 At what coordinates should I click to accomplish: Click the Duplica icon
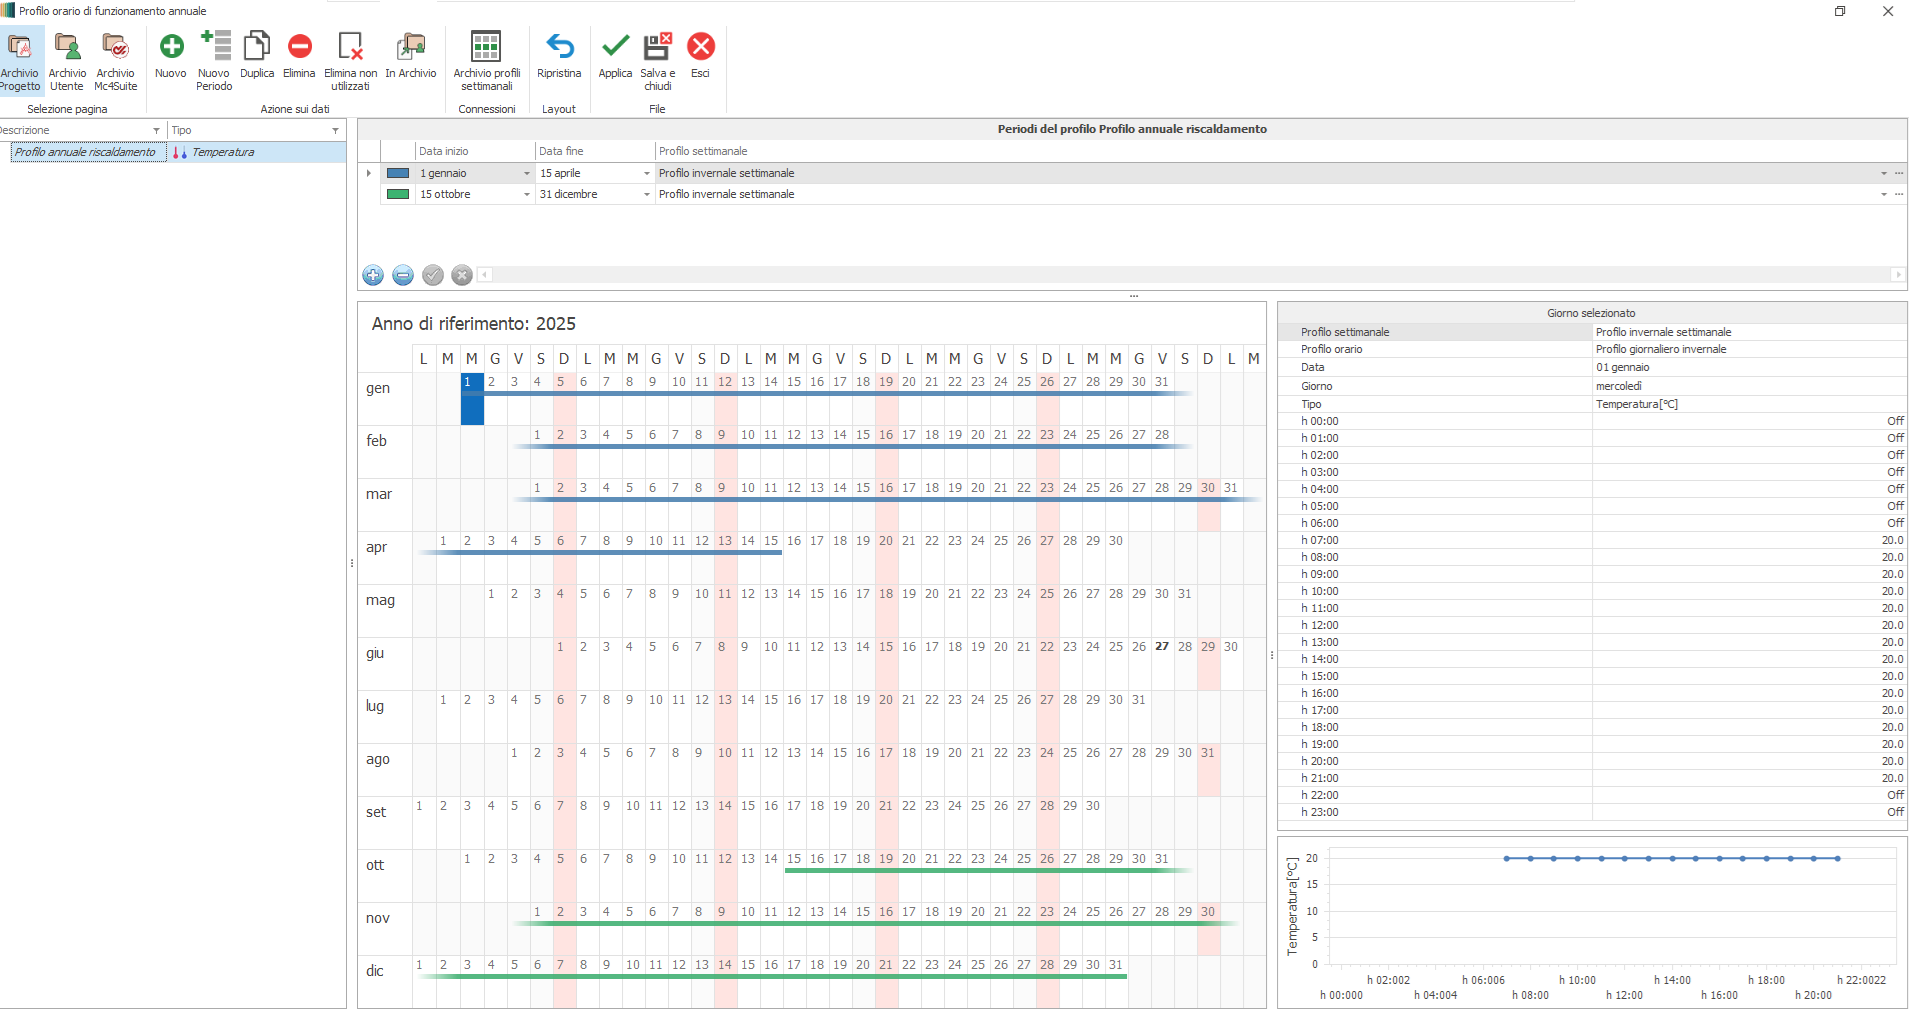pos(257,47)
